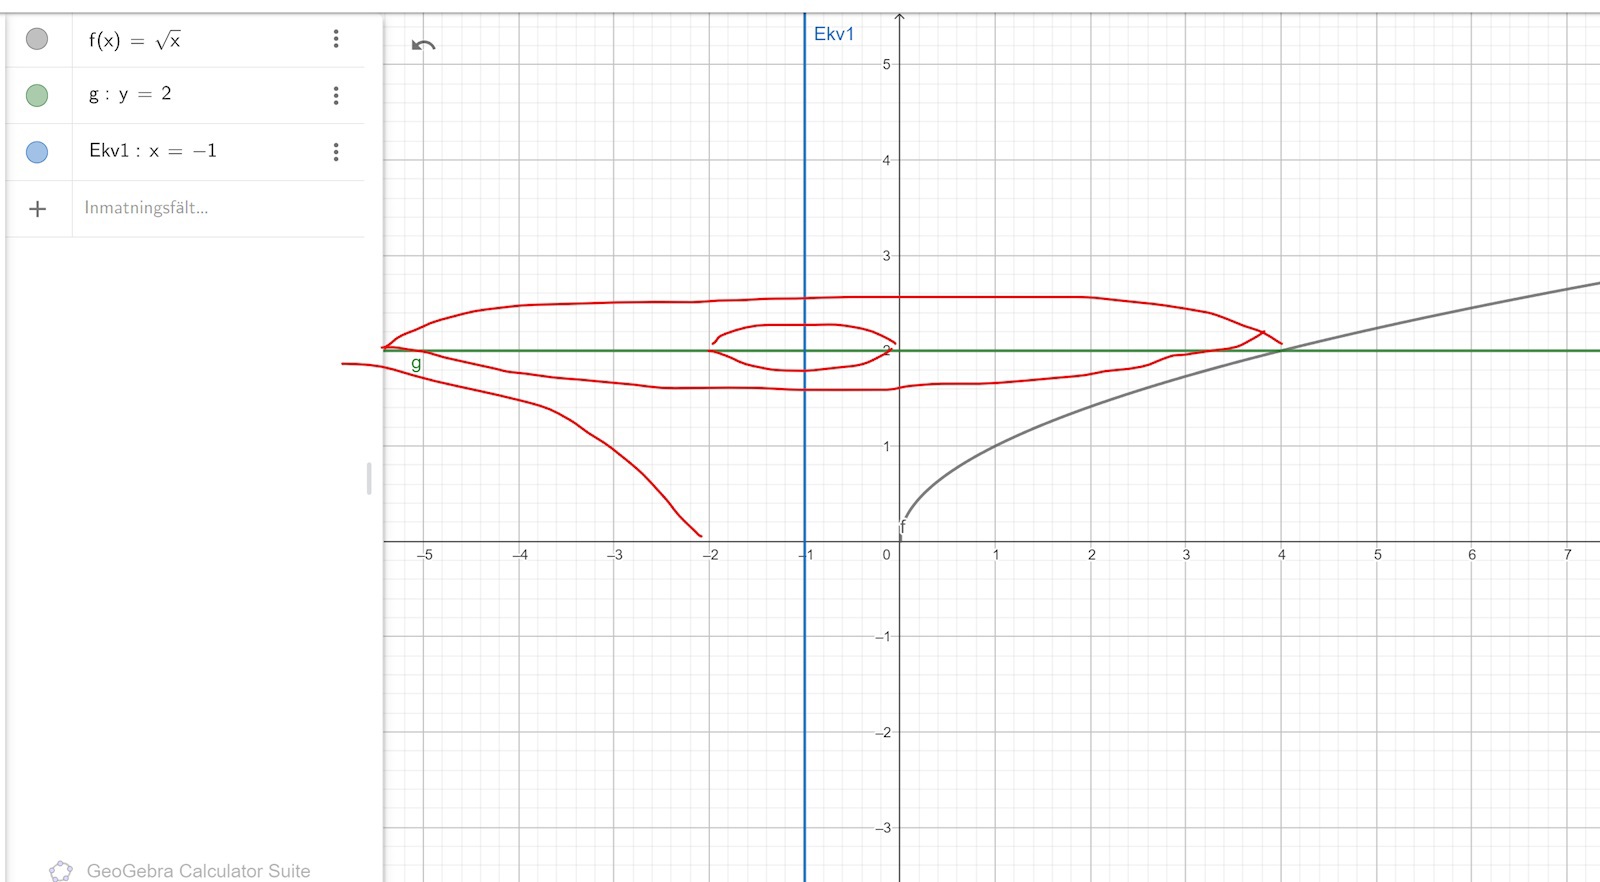Select the f(x) = √x expression
The image size is (1600, 882).
(x=135, y=40)
